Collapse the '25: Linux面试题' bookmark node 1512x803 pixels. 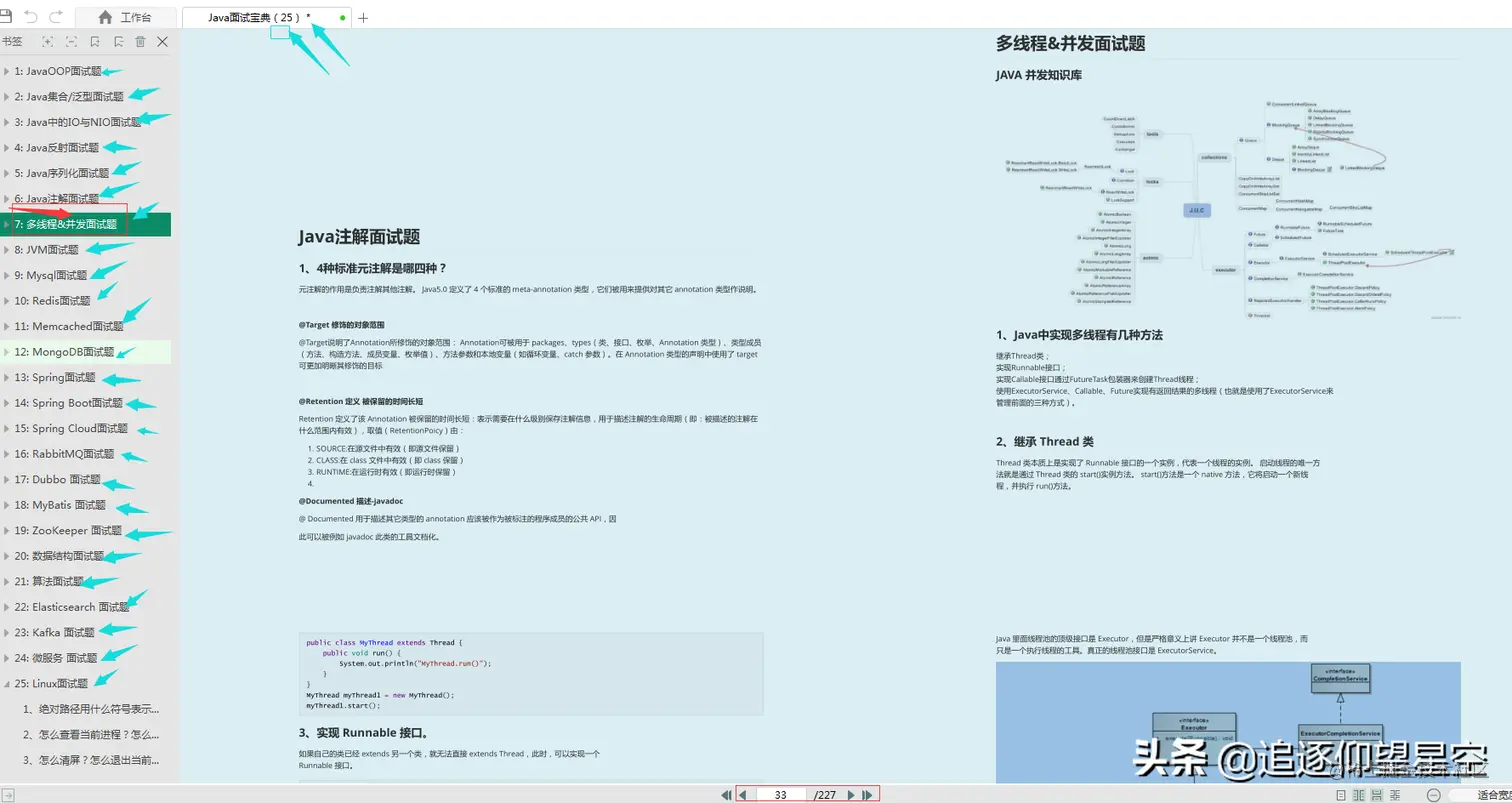(x=5, y=683)
